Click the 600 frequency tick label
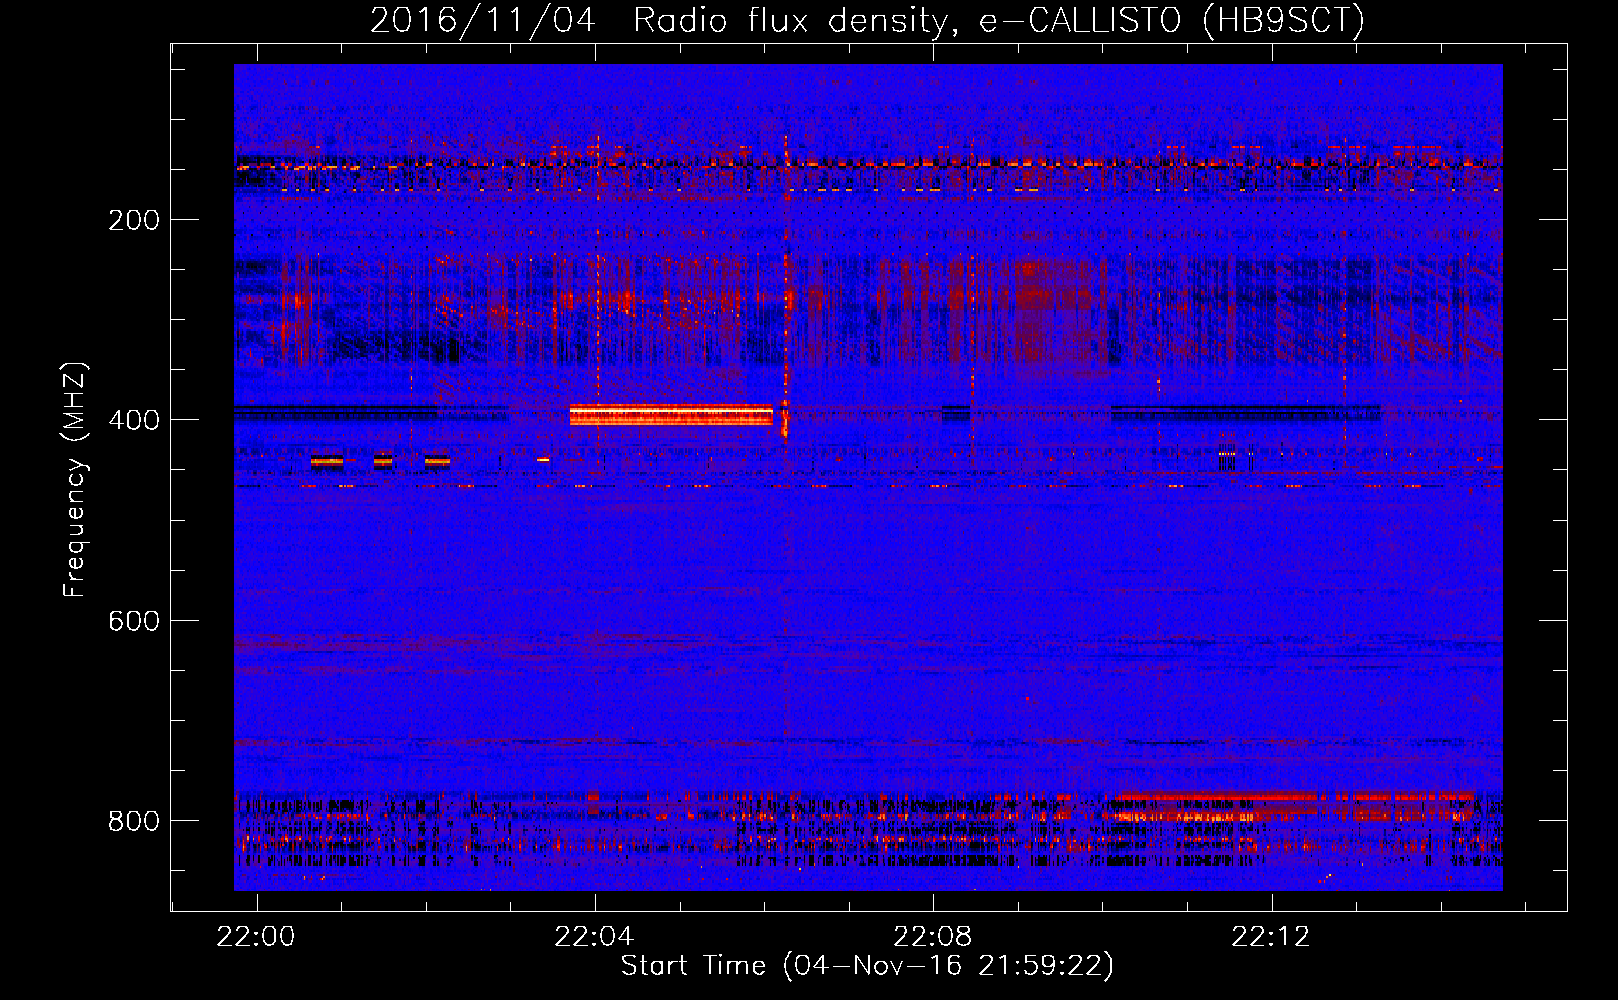The height and width of the screenshot is (1000, 1618). click(134, 621)
